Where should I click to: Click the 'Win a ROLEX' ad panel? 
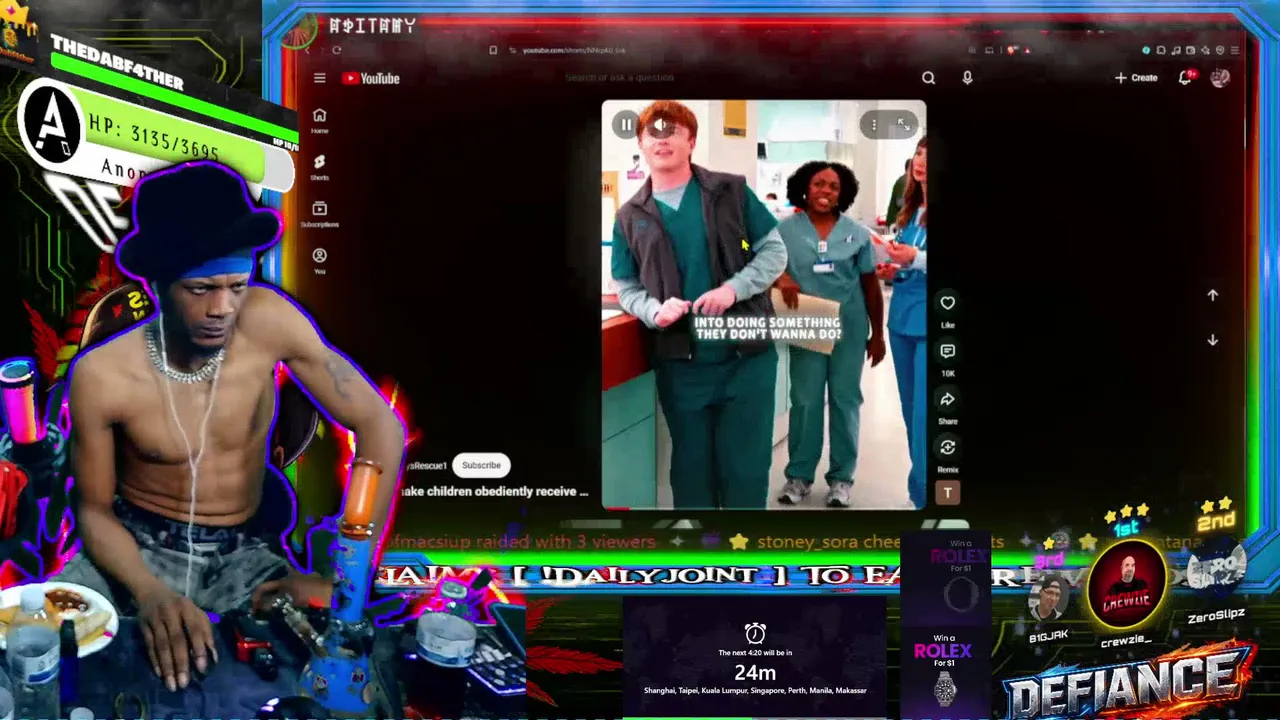pos(945,671)
